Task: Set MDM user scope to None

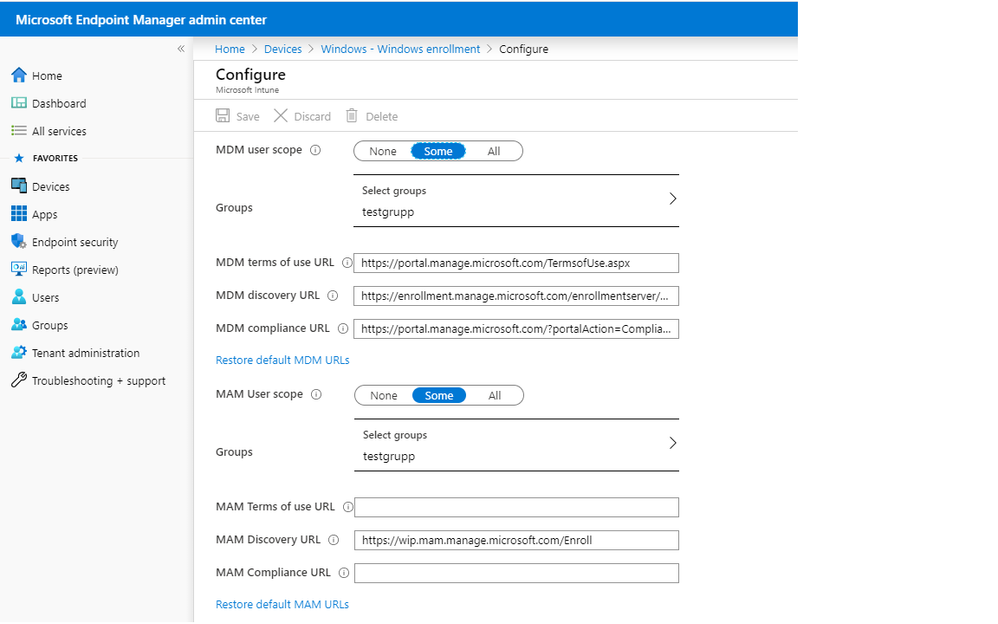Action: point(383,152)
